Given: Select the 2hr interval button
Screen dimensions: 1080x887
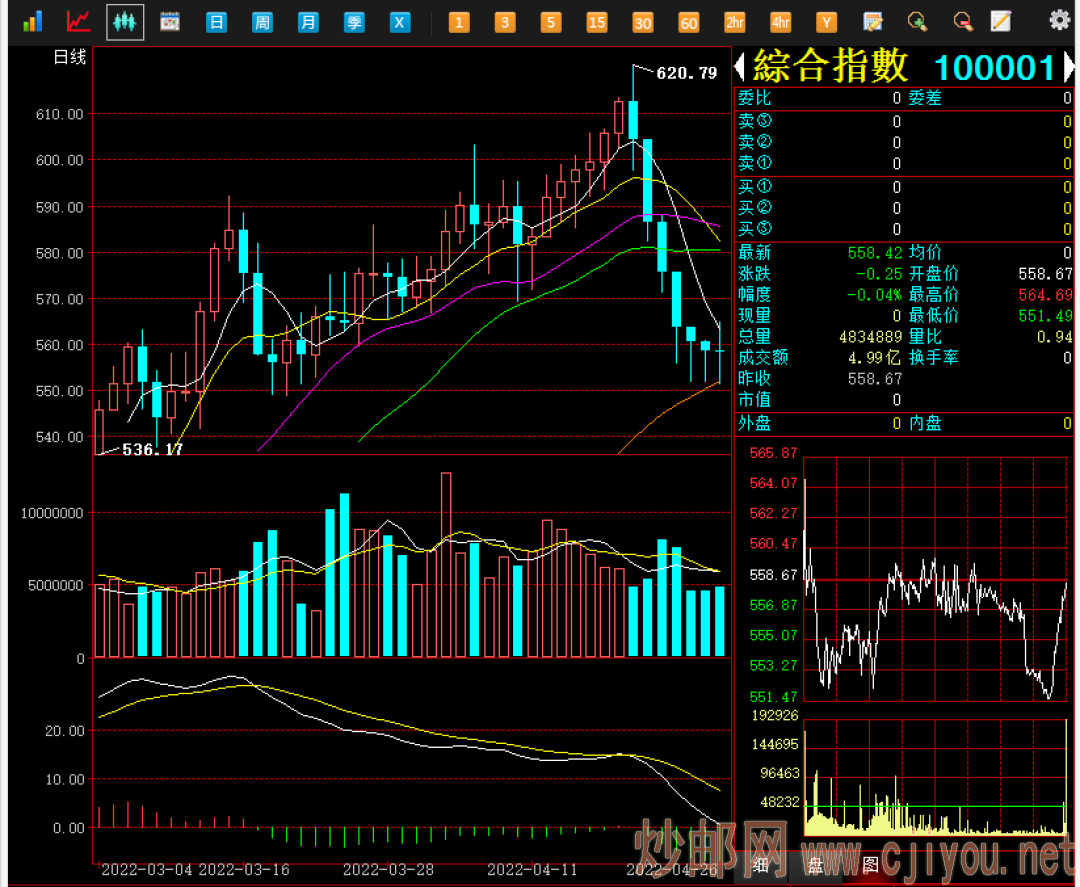Looking at the screenshot, I should tap(735, 22).
